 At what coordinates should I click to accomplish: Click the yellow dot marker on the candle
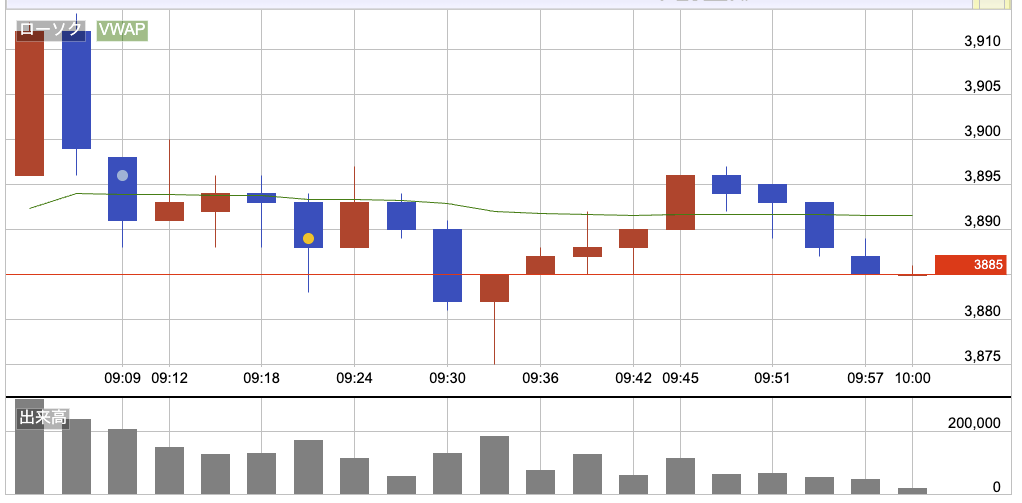click(x=308, y=239)
